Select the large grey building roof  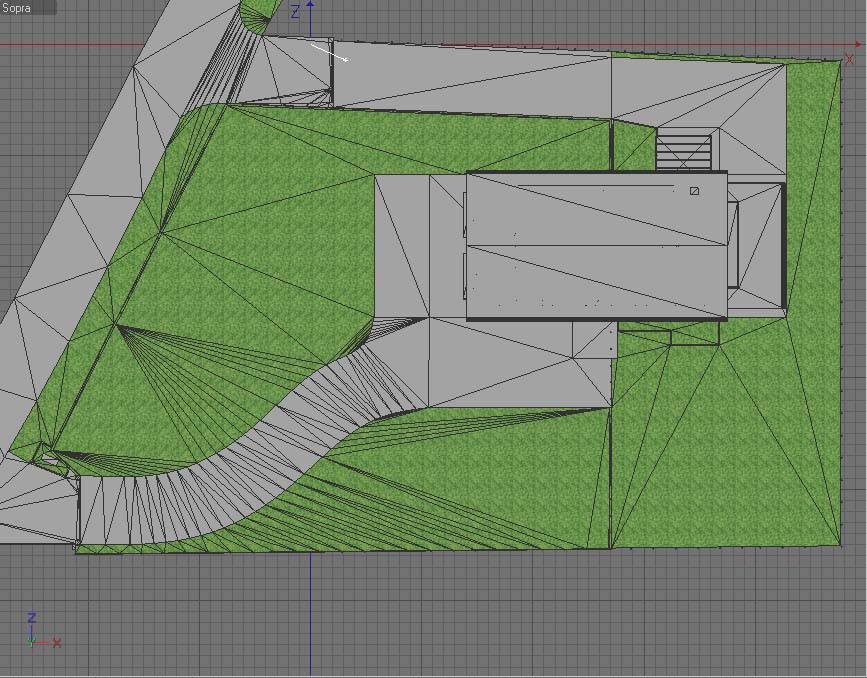(597, 246)
